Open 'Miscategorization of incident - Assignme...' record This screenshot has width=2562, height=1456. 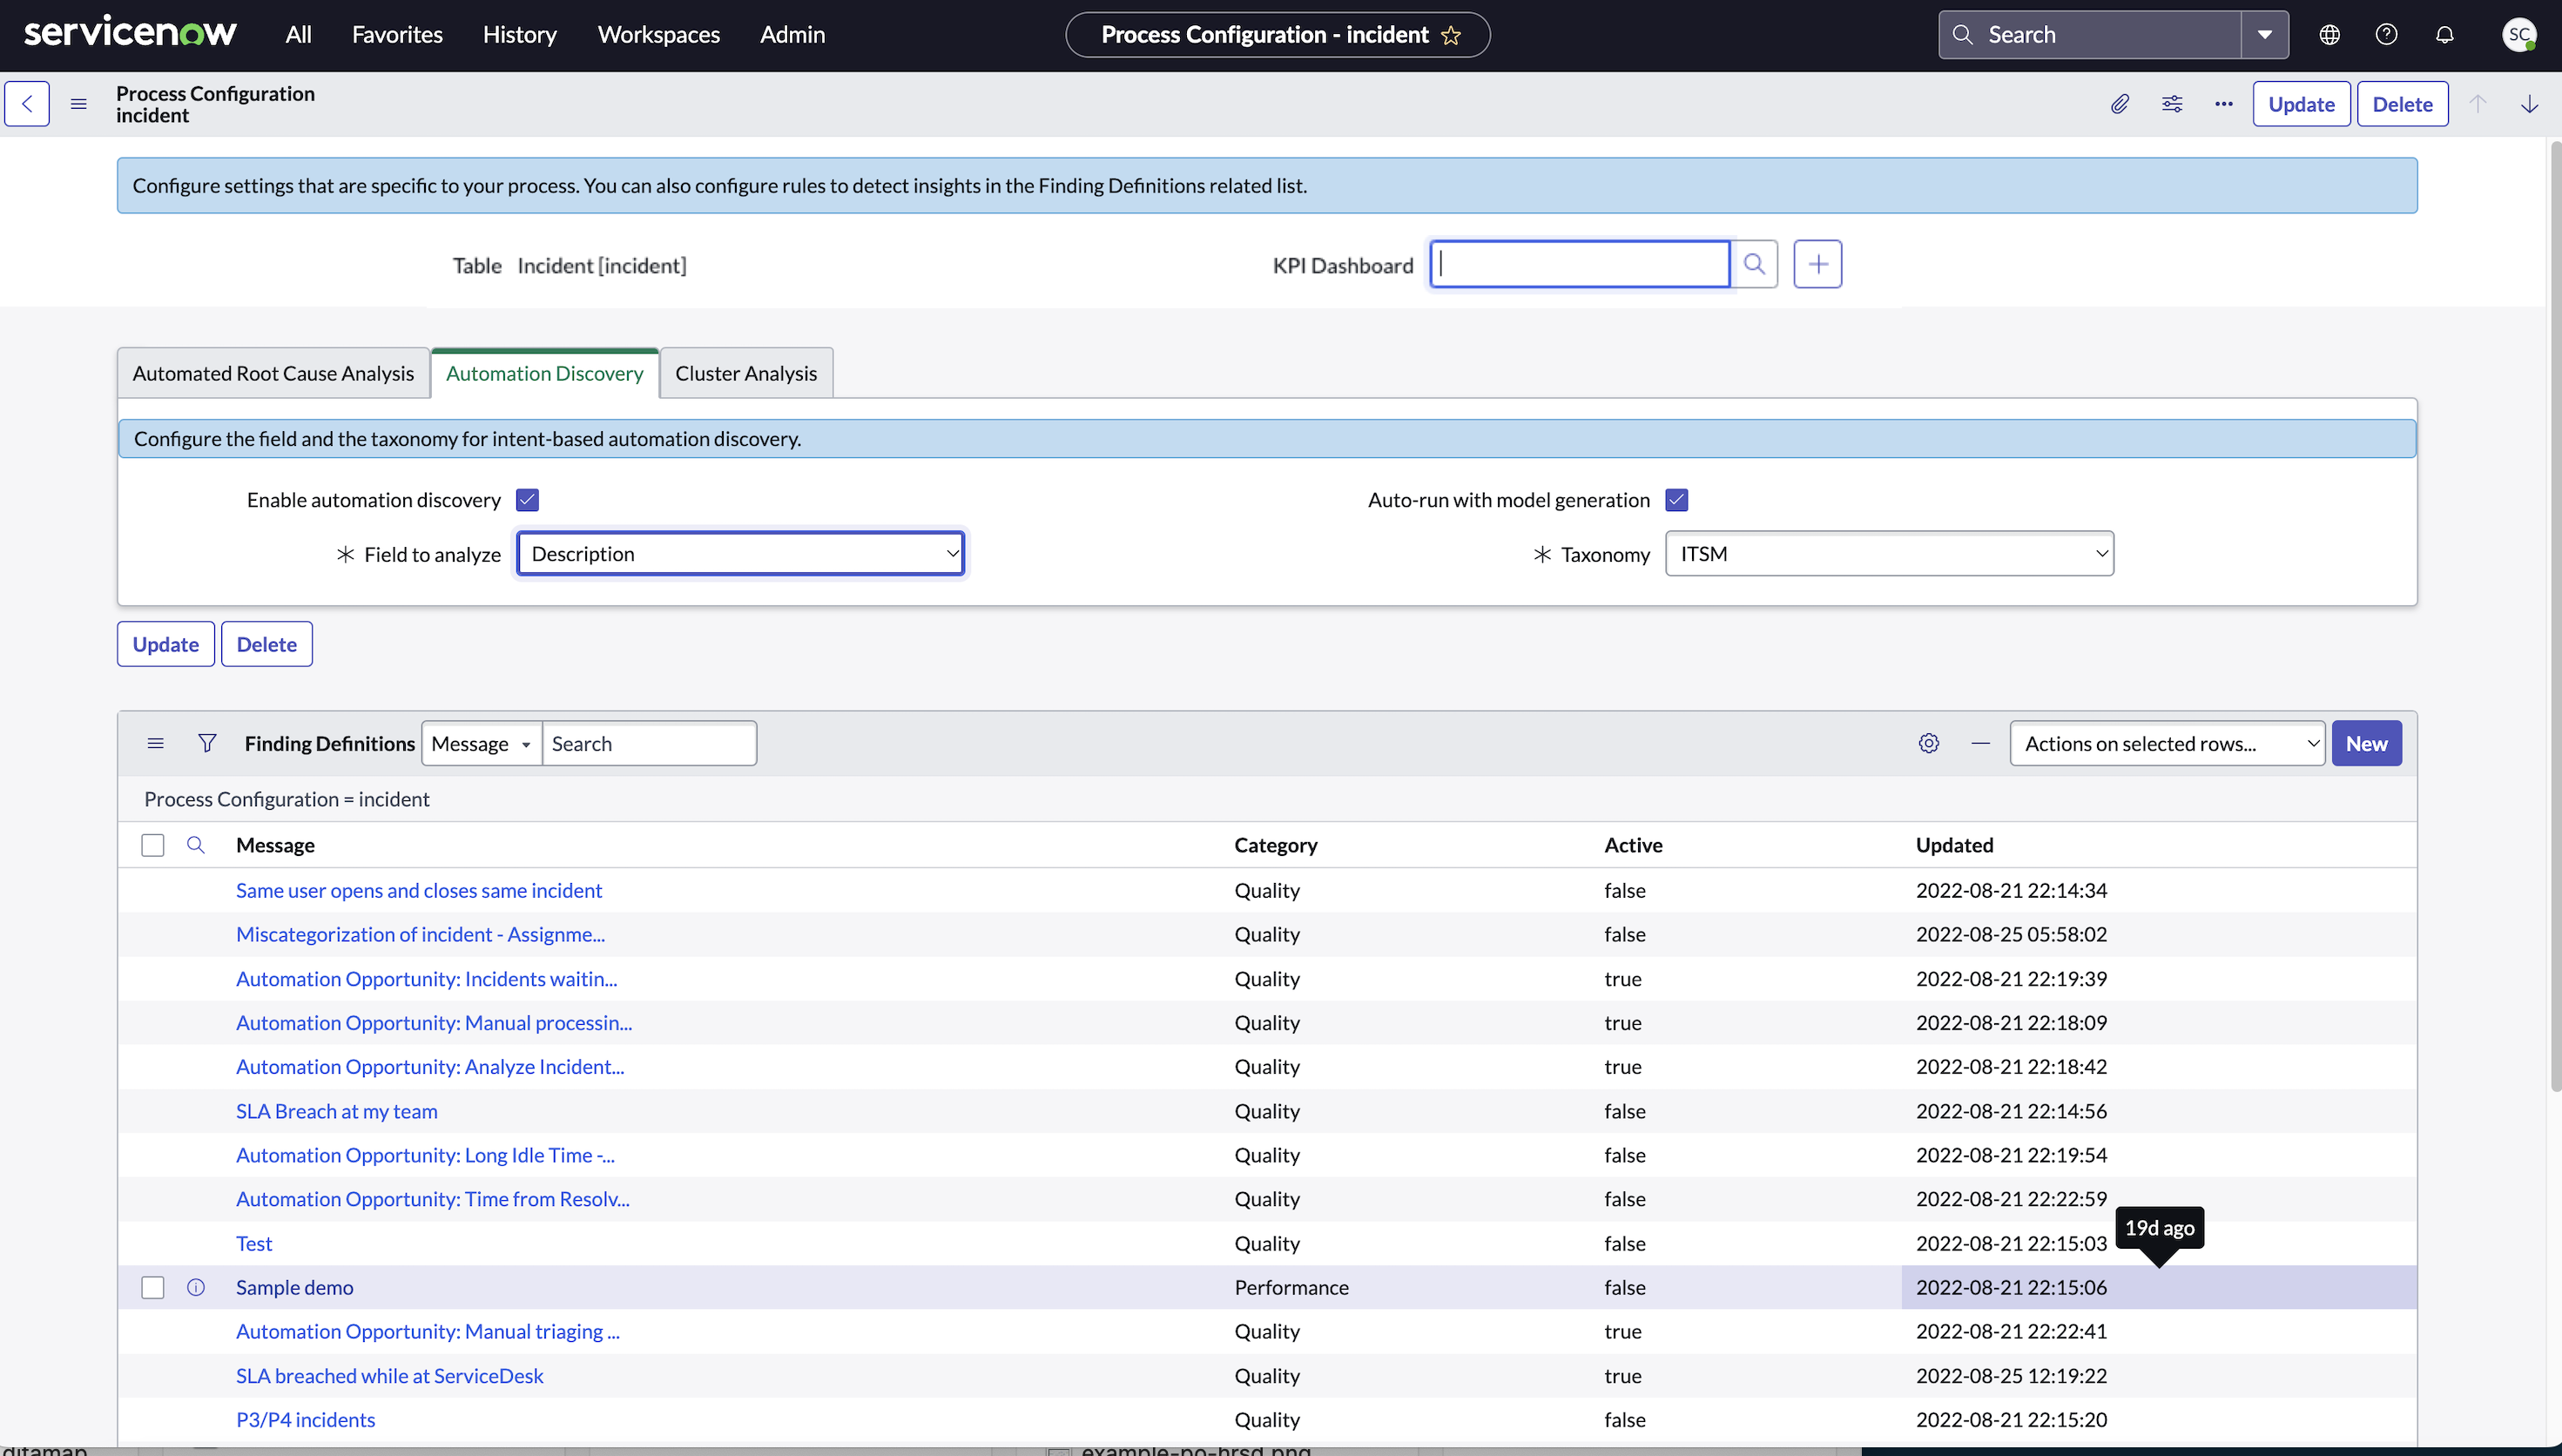(x=421, y=934)
